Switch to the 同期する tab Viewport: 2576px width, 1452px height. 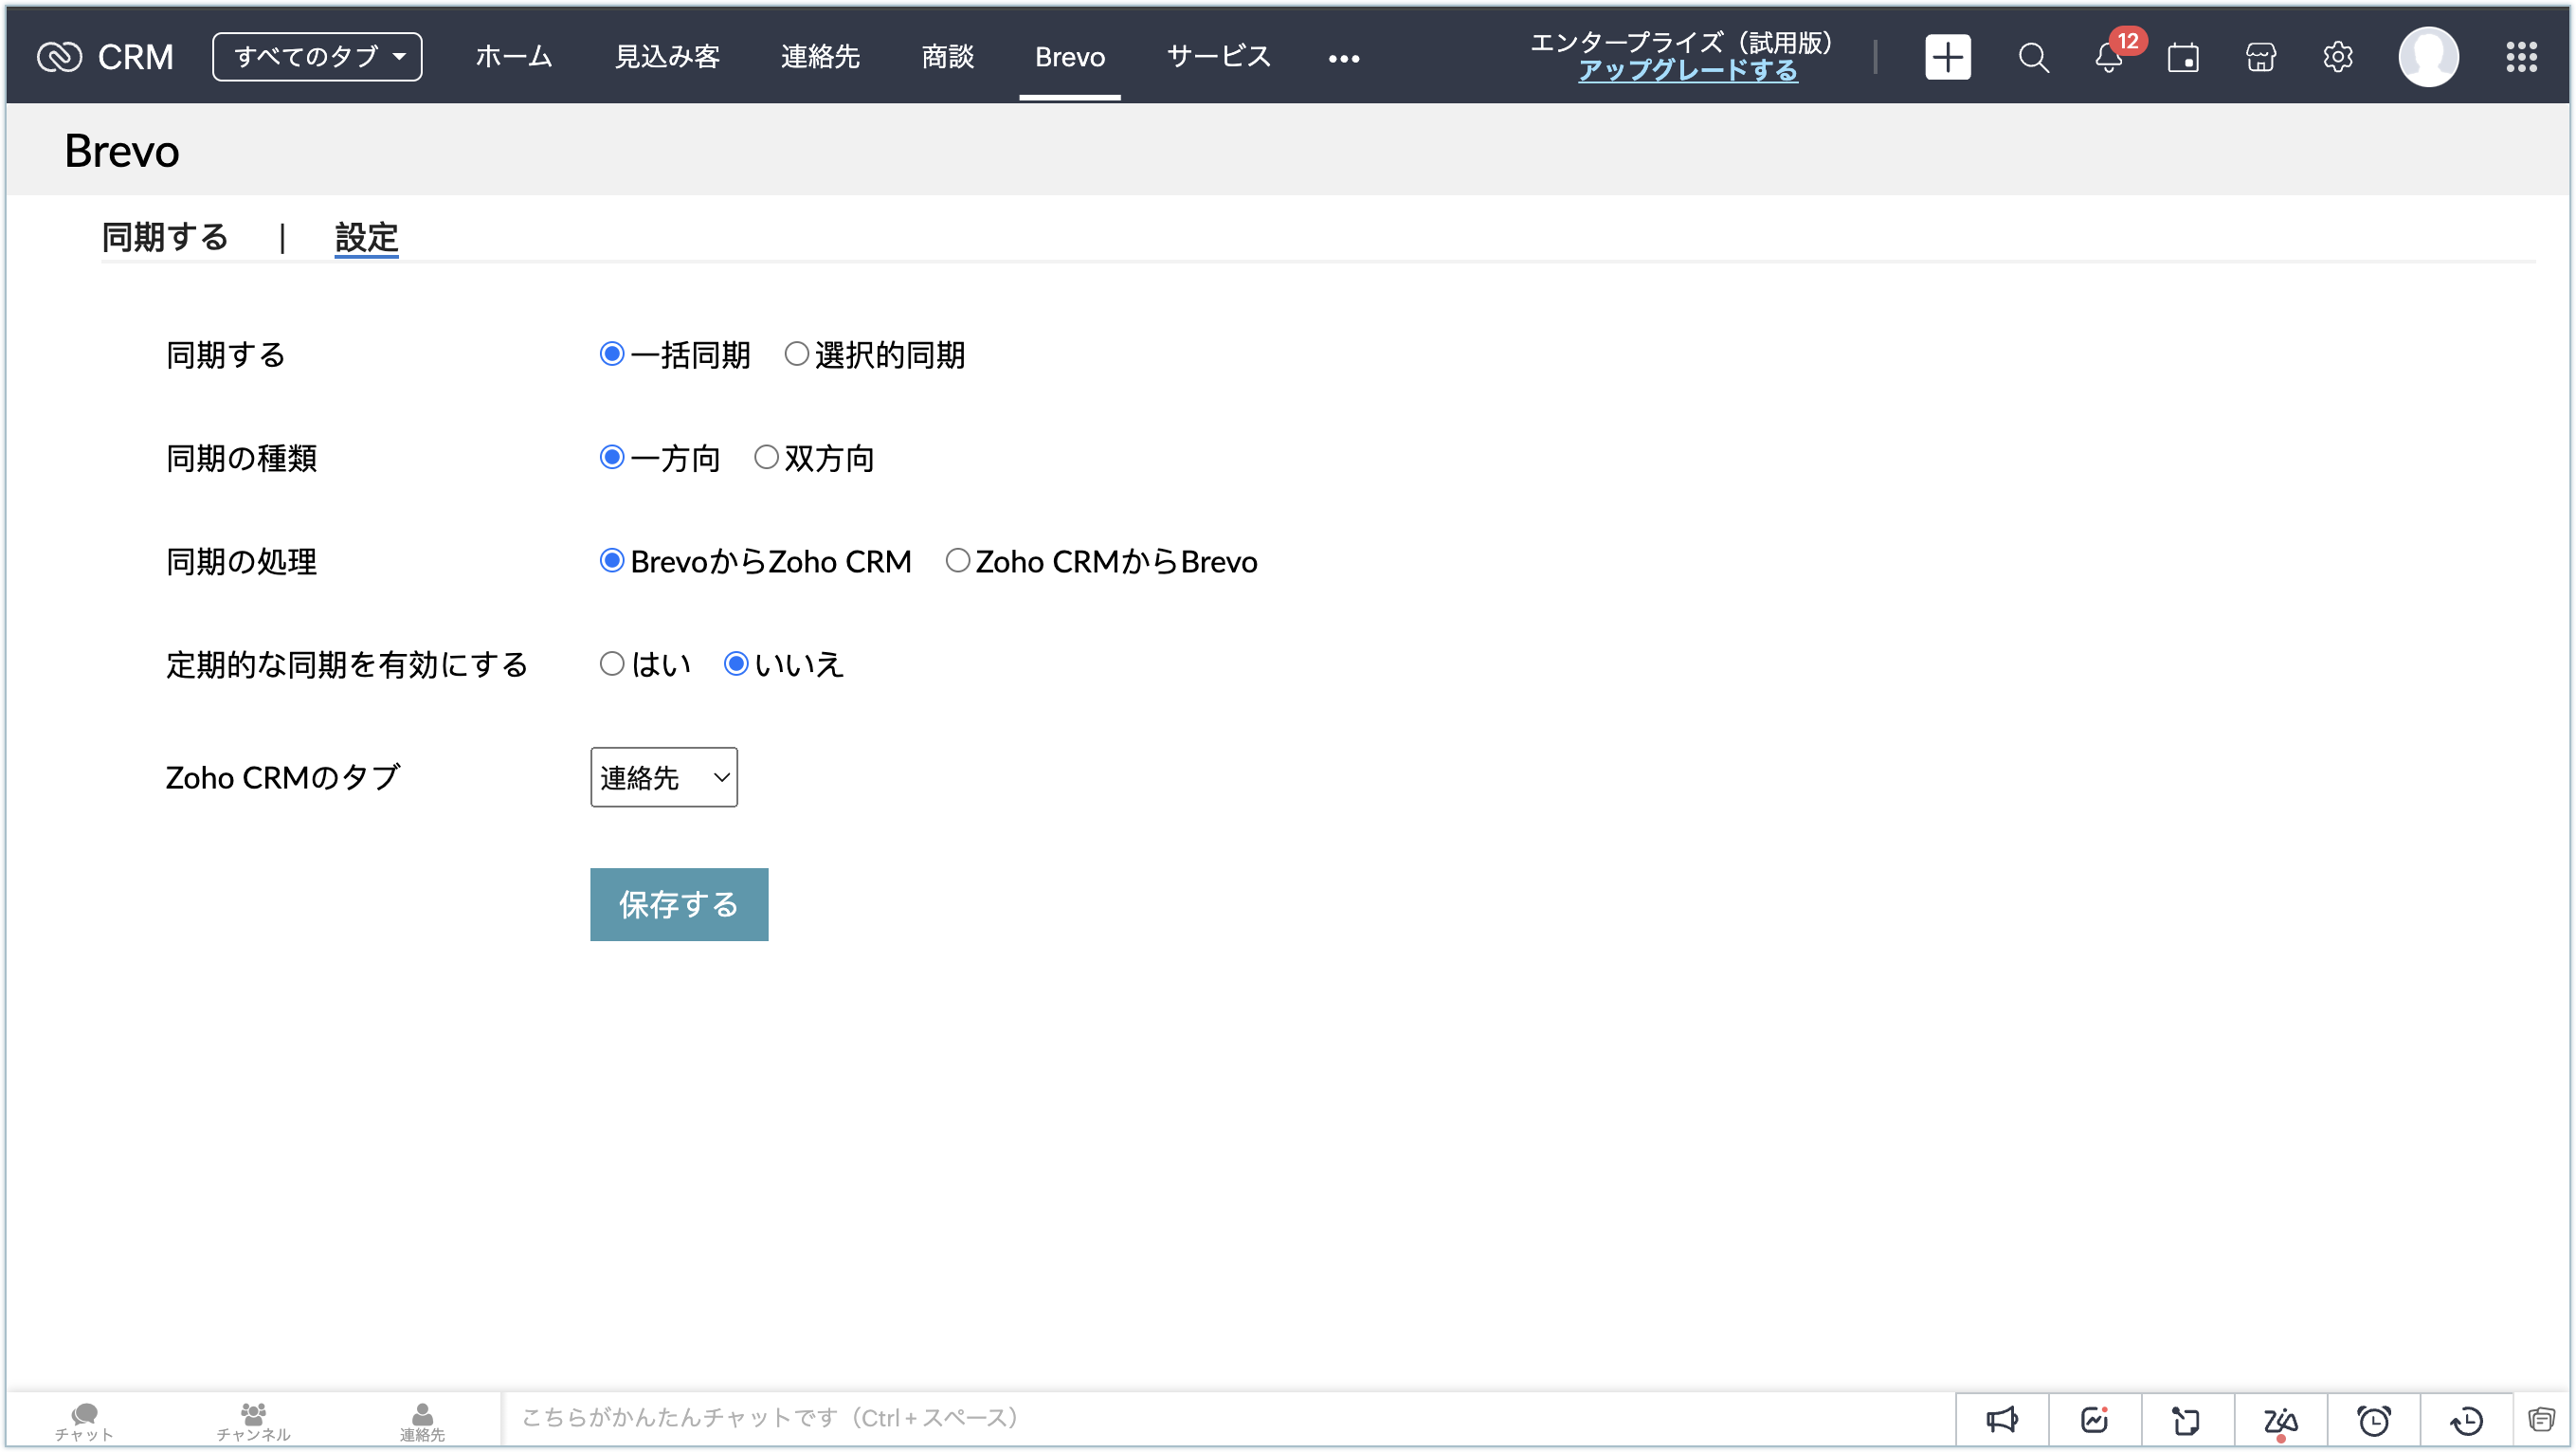165,237
